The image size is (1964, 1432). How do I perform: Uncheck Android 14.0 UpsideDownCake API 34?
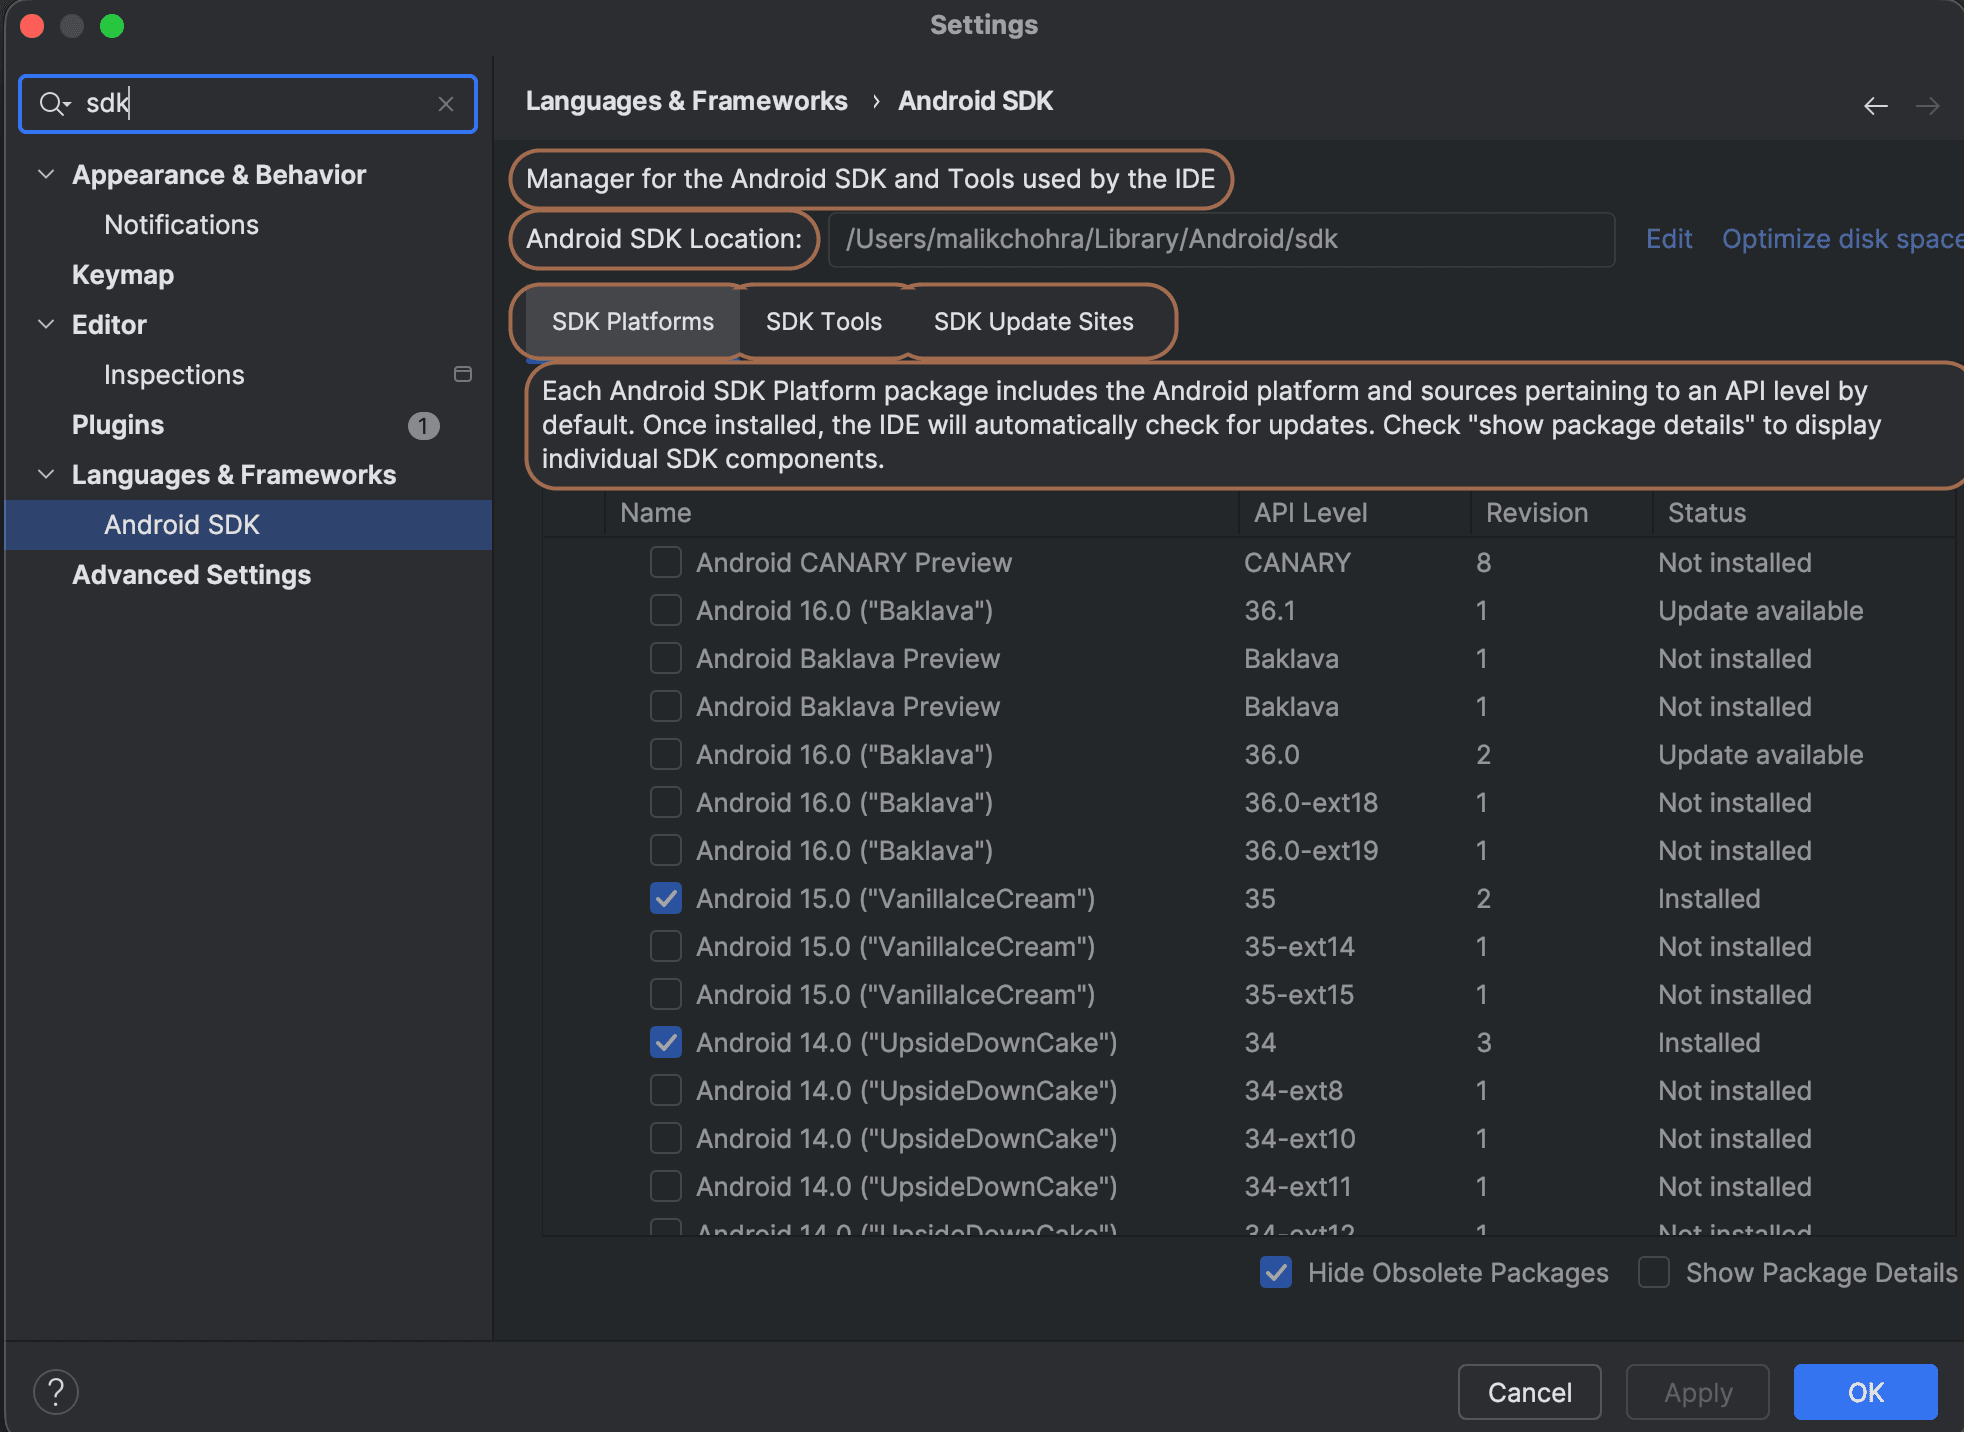click(x=666, y=1042)
